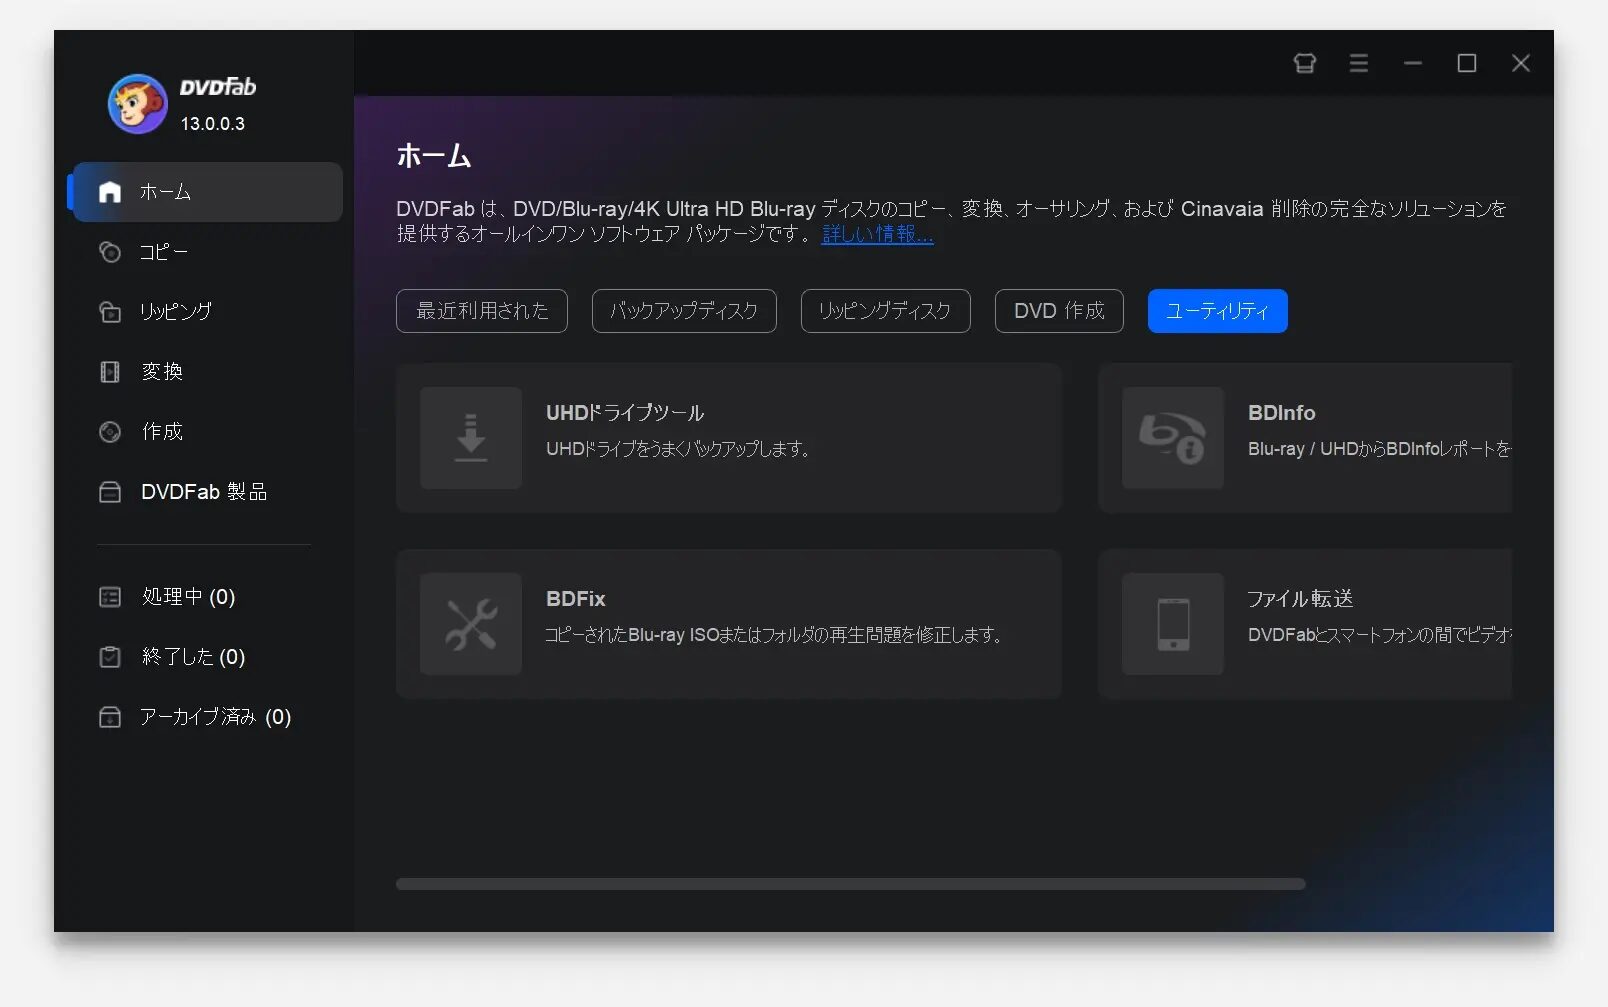Open 作成 from the sidebar
The height and width of the screenshot is (1007, 1608).
161,432
